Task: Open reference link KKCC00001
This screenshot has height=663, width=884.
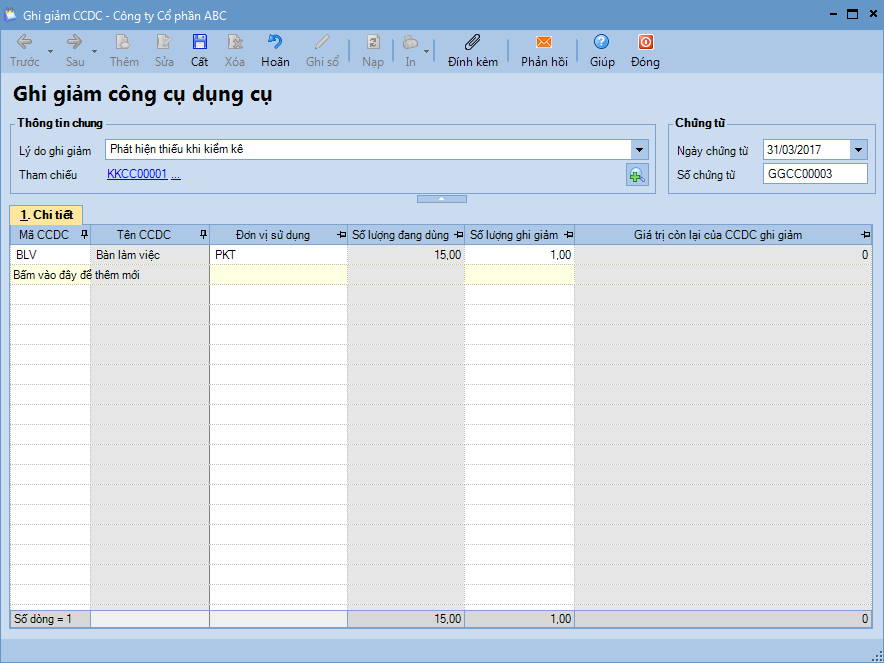Action: point(137,175)
